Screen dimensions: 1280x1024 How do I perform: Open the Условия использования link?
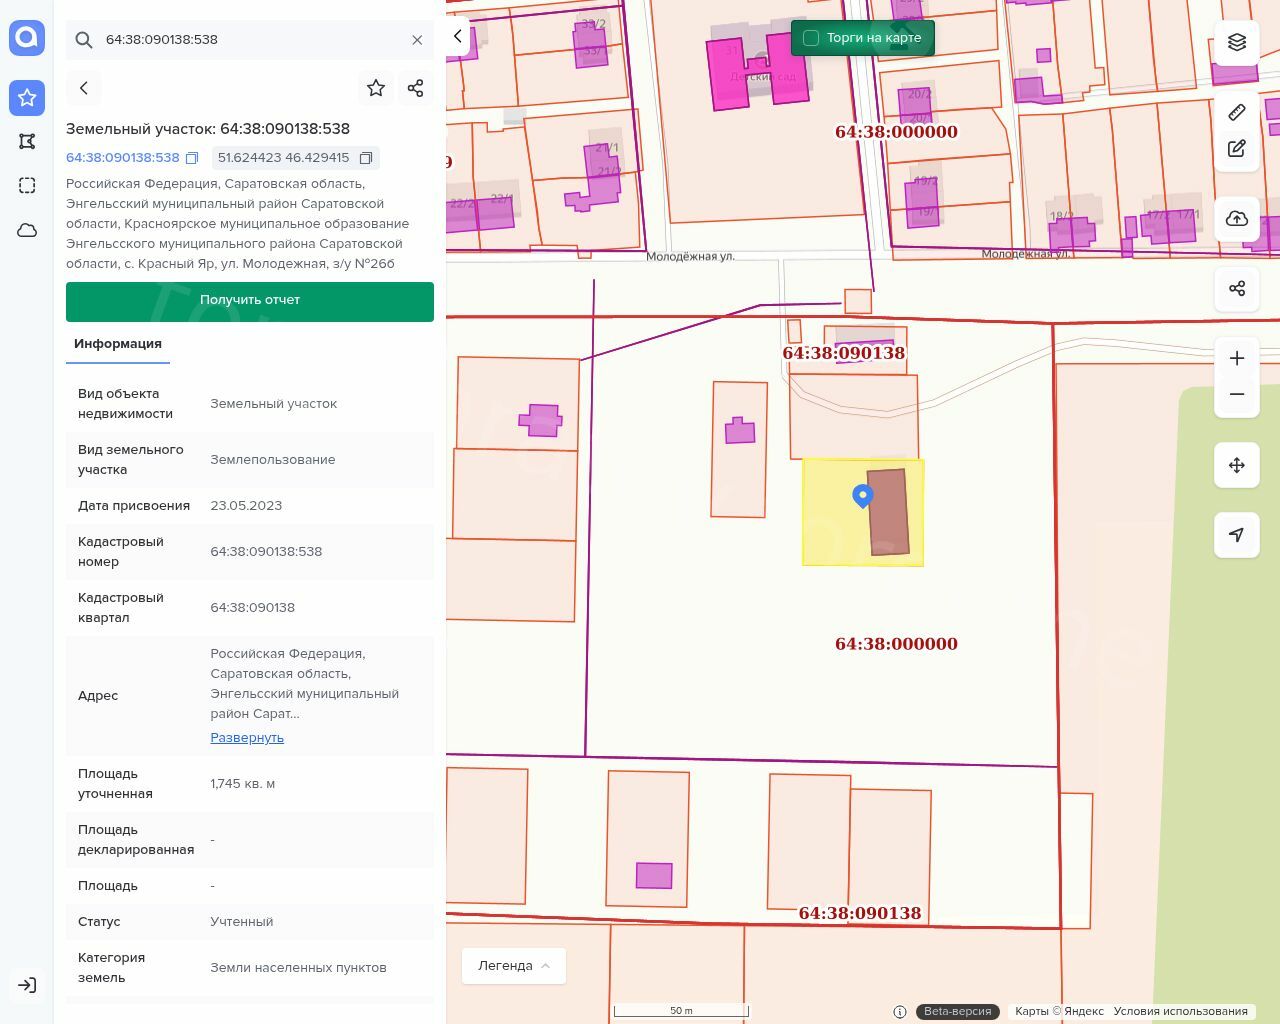pos(1180,1011)
